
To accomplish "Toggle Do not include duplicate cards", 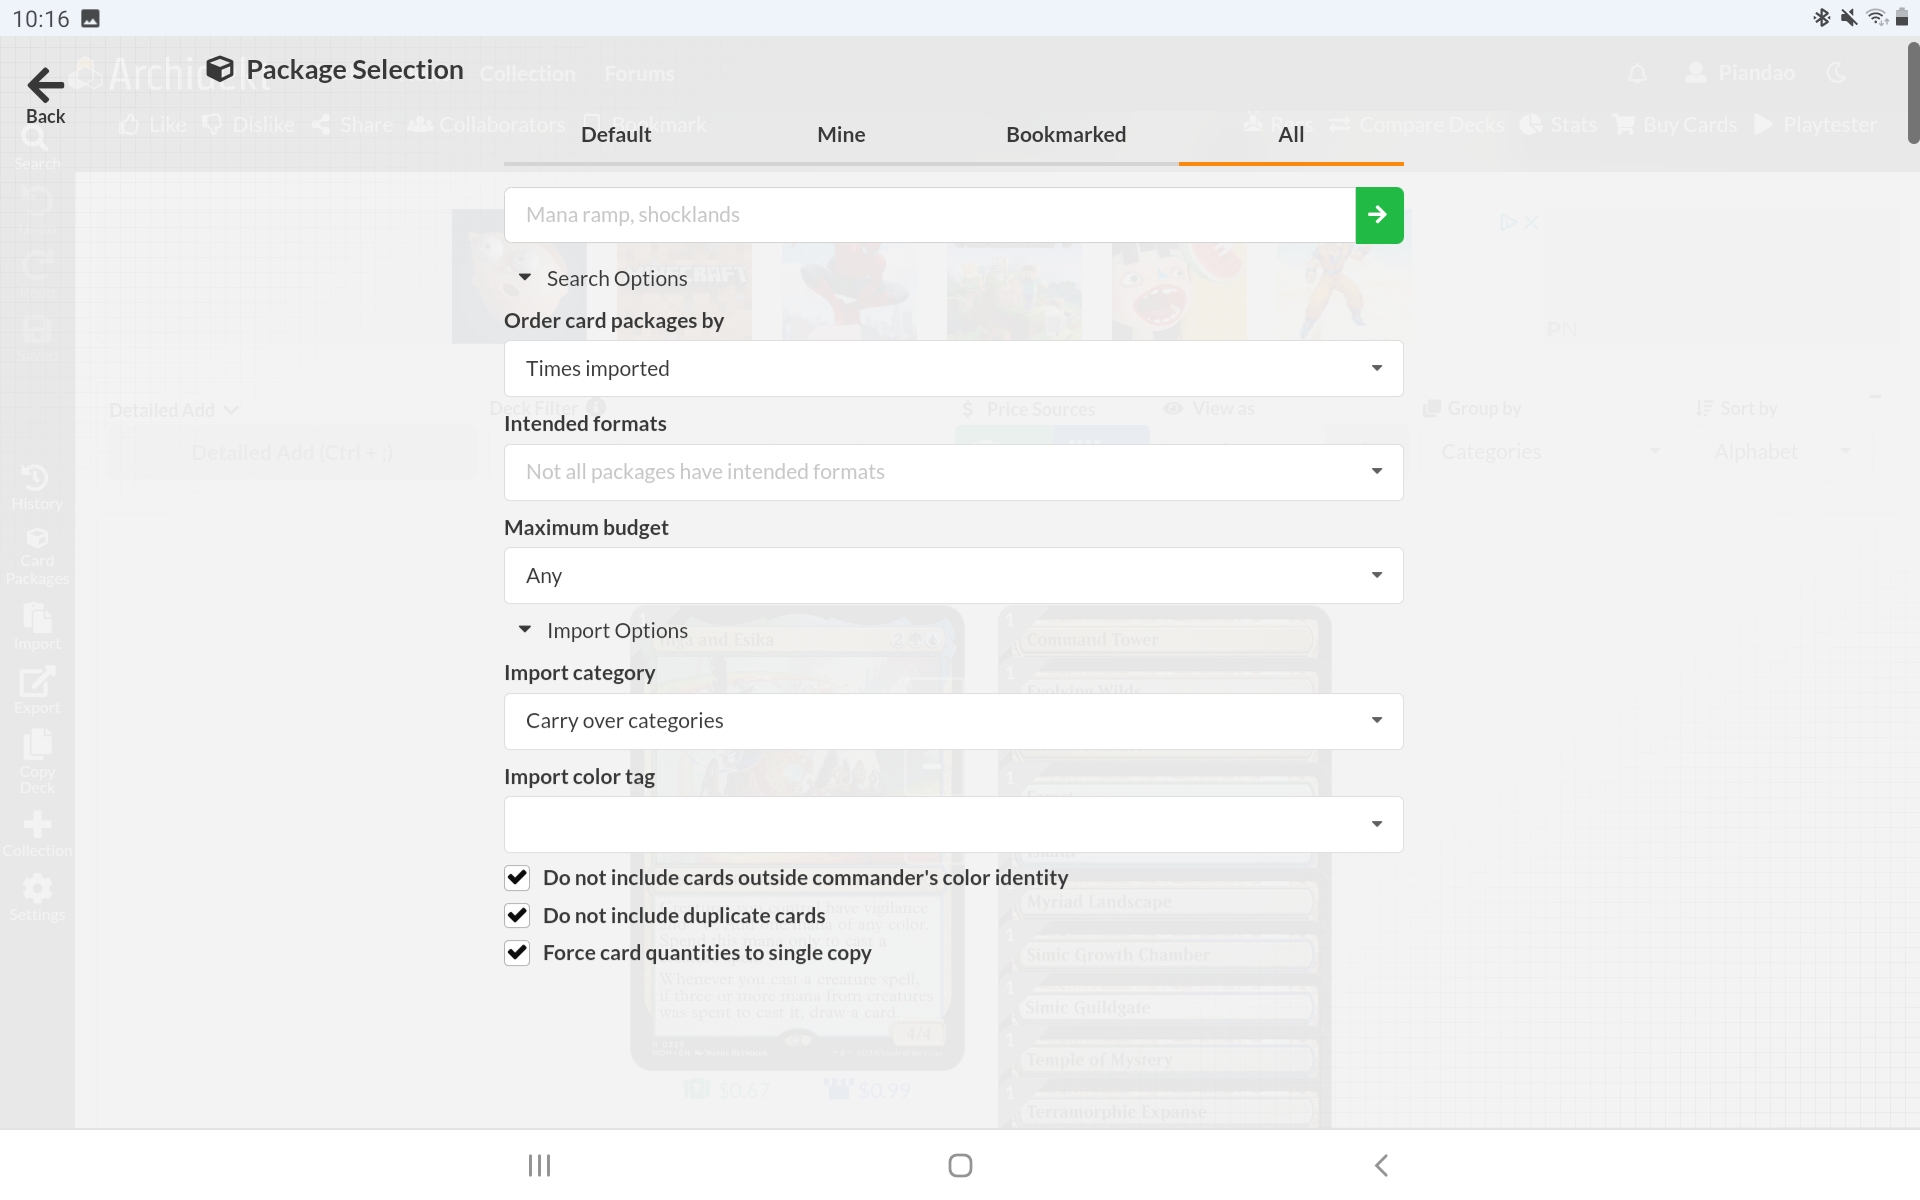I will point(517,915).
